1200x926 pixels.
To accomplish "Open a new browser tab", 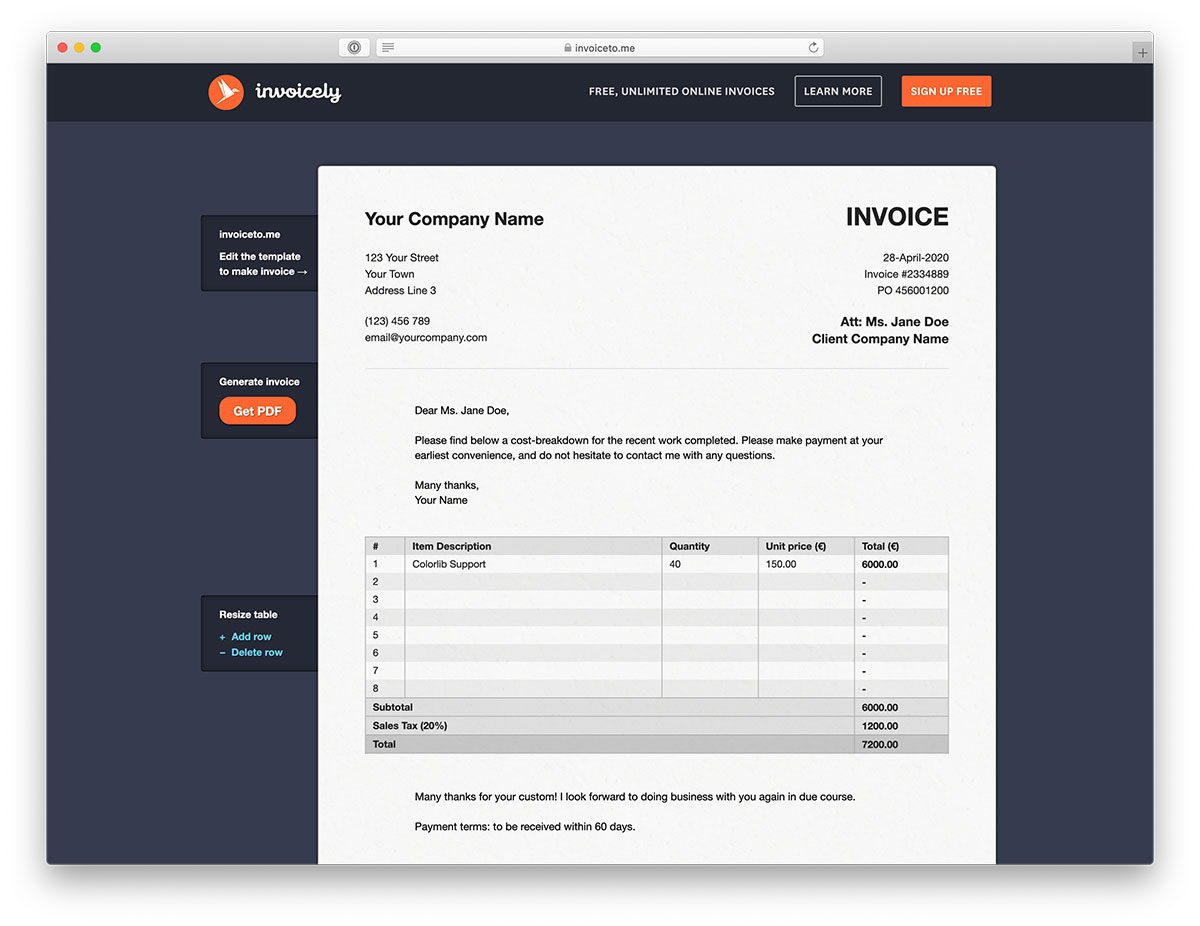I will tap(1142, 52).
